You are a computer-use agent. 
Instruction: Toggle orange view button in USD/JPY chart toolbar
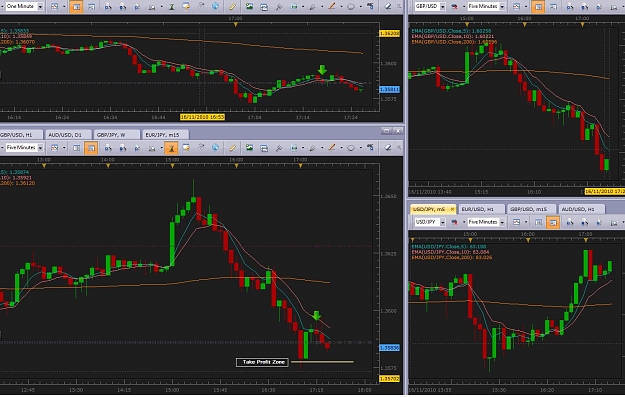[x=553, y=222]
